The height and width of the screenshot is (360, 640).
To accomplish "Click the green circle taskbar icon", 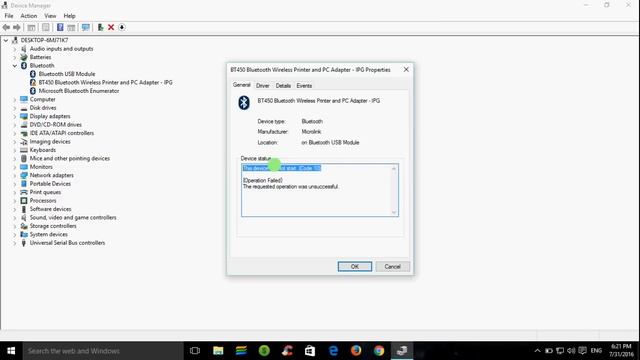I will point(264,351).
